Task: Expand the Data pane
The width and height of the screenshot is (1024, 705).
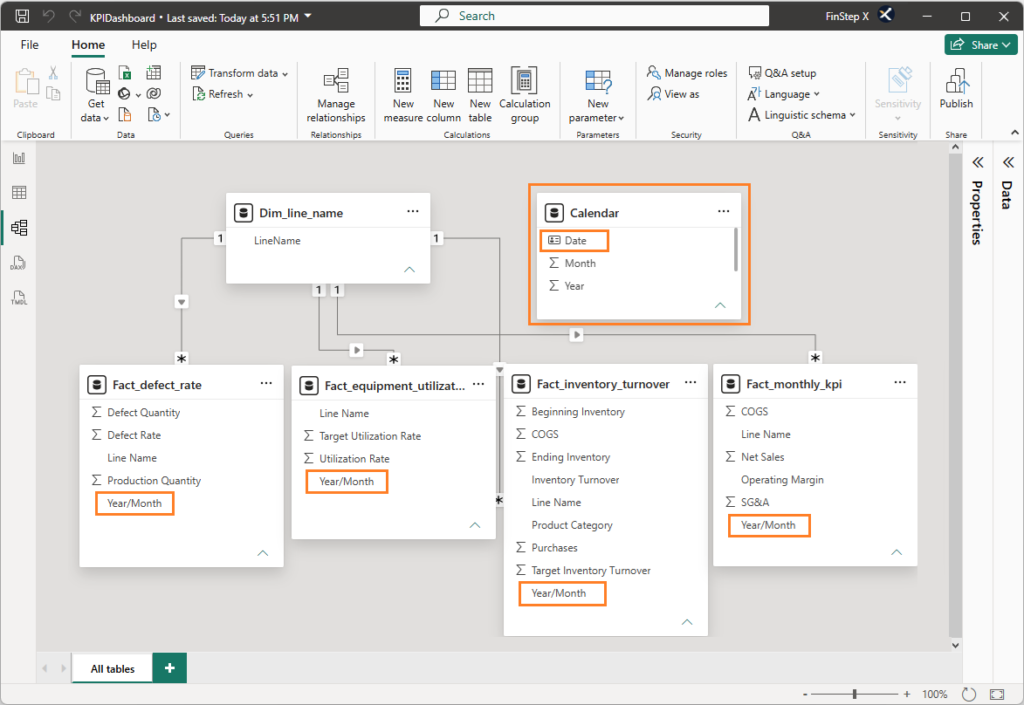Action: coord(1008,162)
